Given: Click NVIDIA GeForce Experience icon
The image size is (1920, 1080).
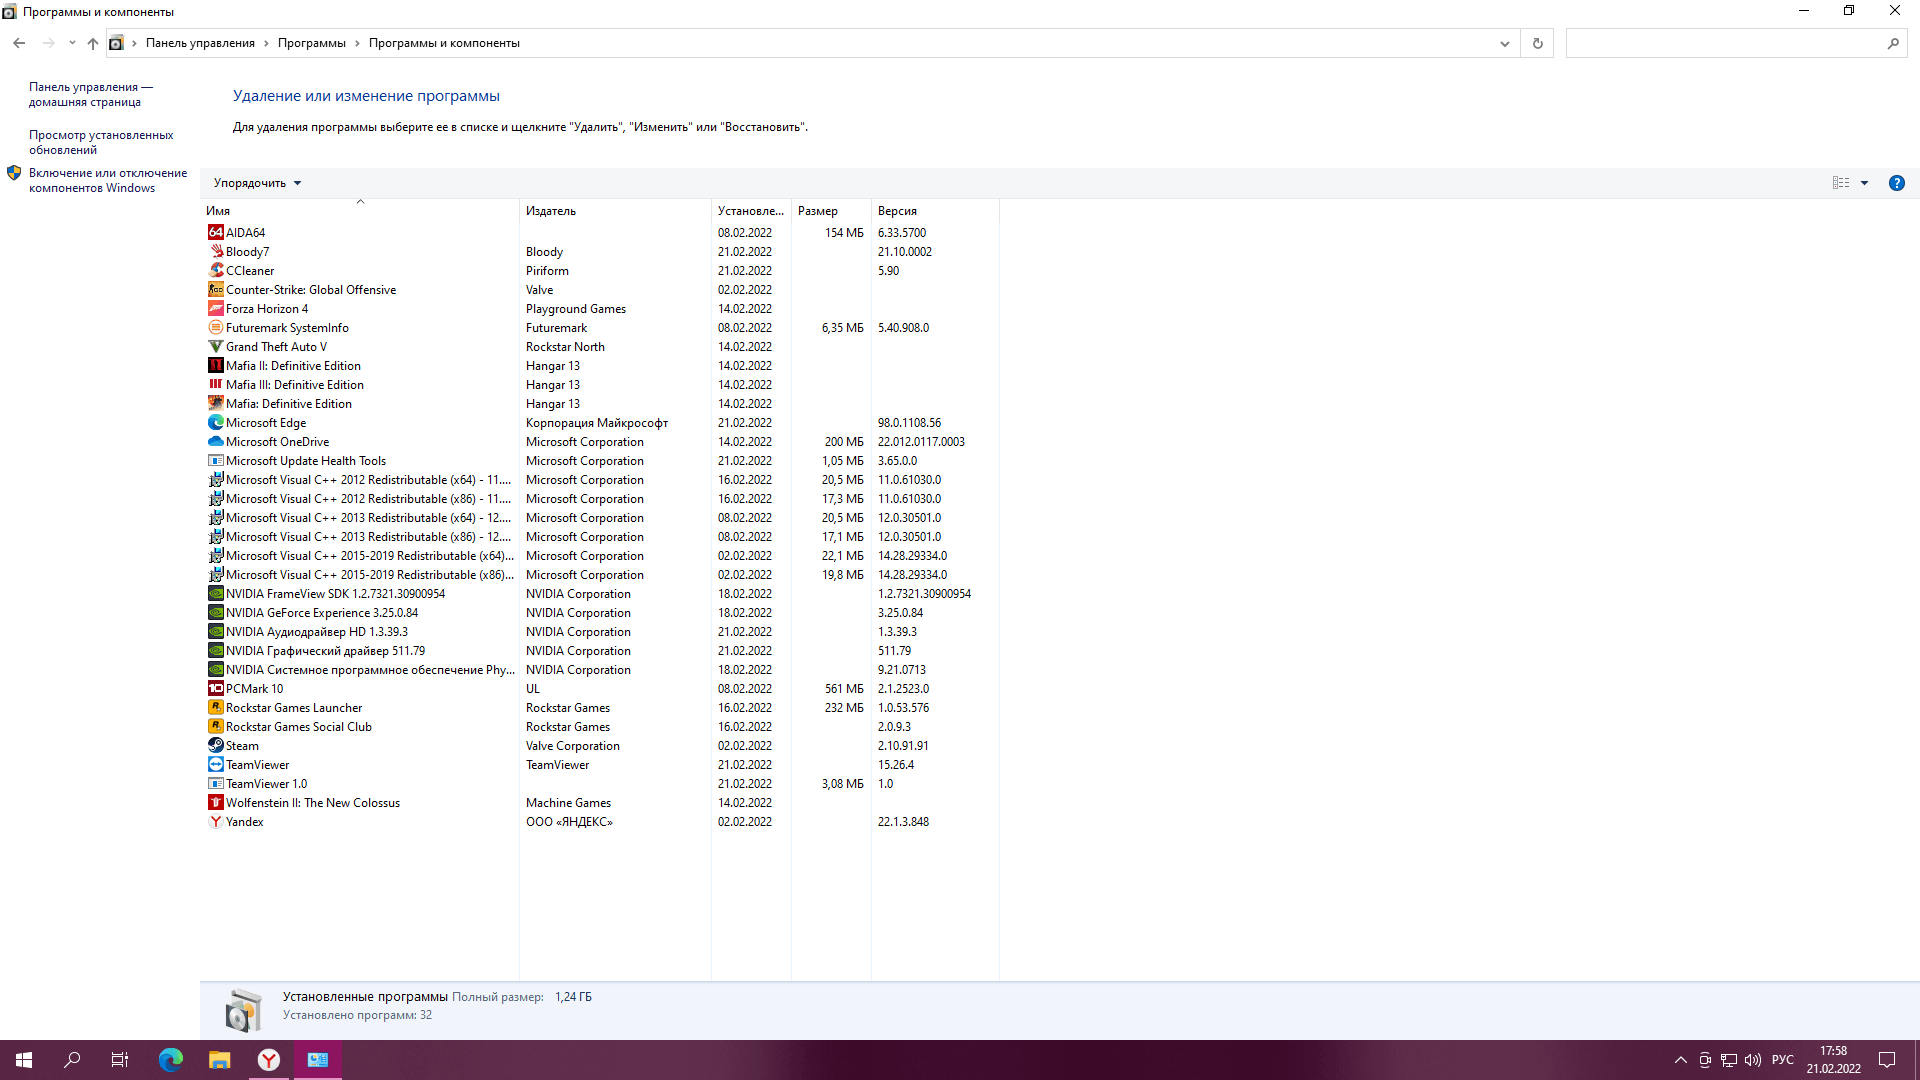Looking at the screenshot, I should coord(215,612).
